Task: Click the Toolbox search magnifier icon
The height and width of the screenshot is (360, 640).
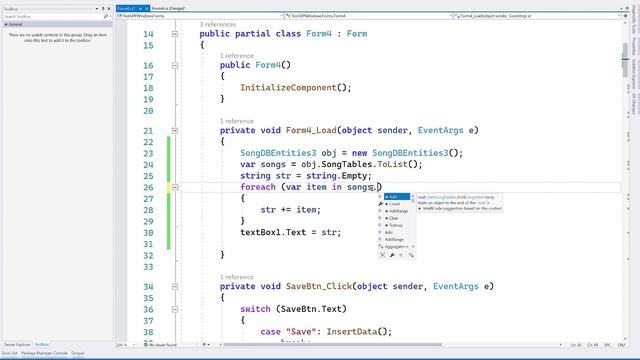Action: [106, 16]
